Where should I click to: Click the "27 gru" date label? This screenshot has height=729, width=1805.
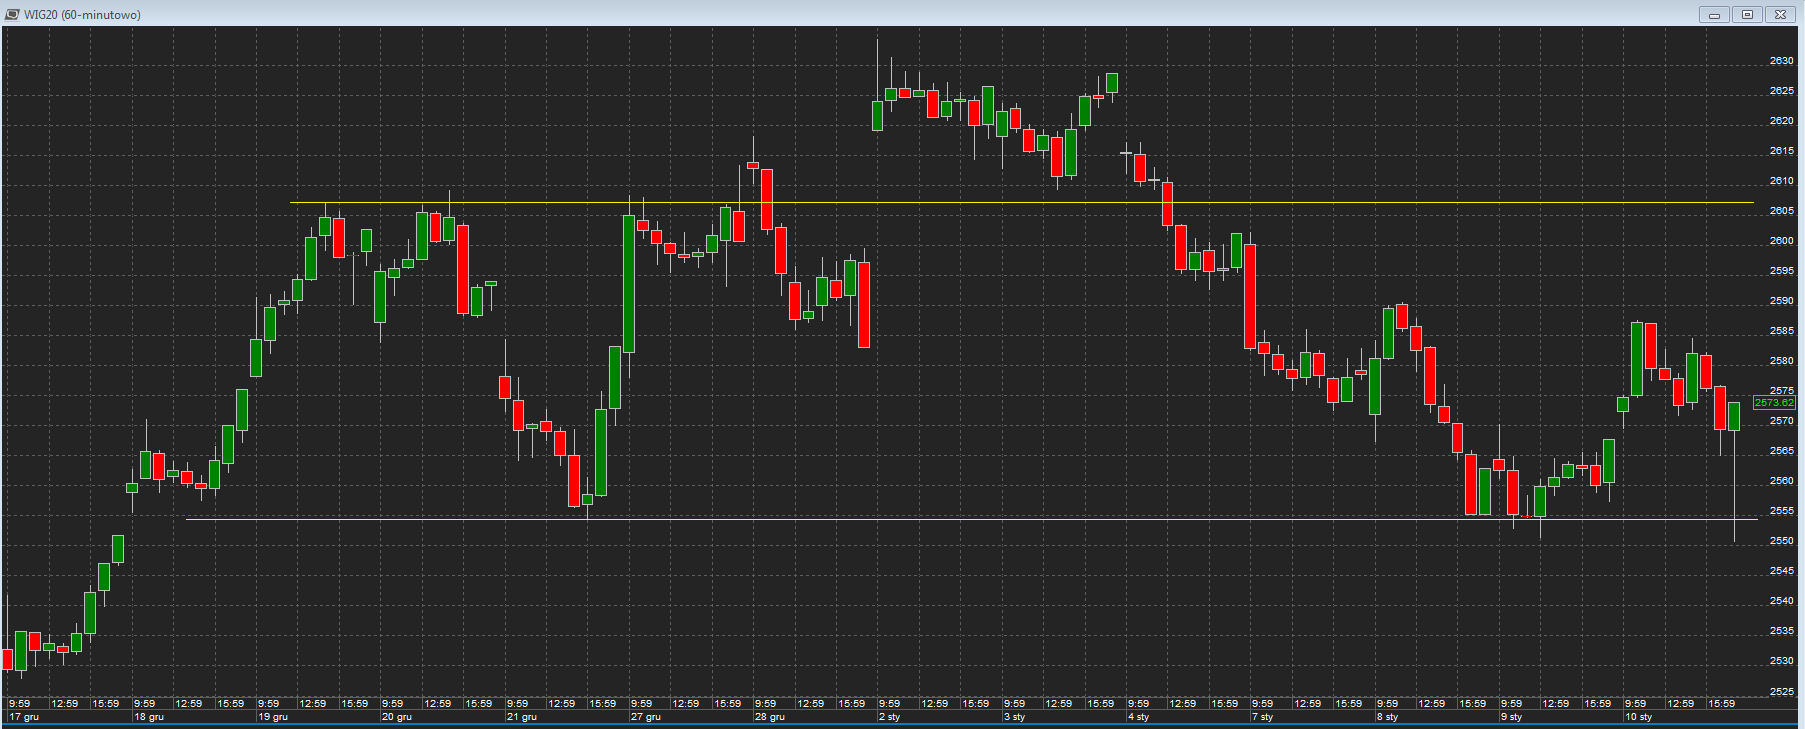click(x=646, y=717)
